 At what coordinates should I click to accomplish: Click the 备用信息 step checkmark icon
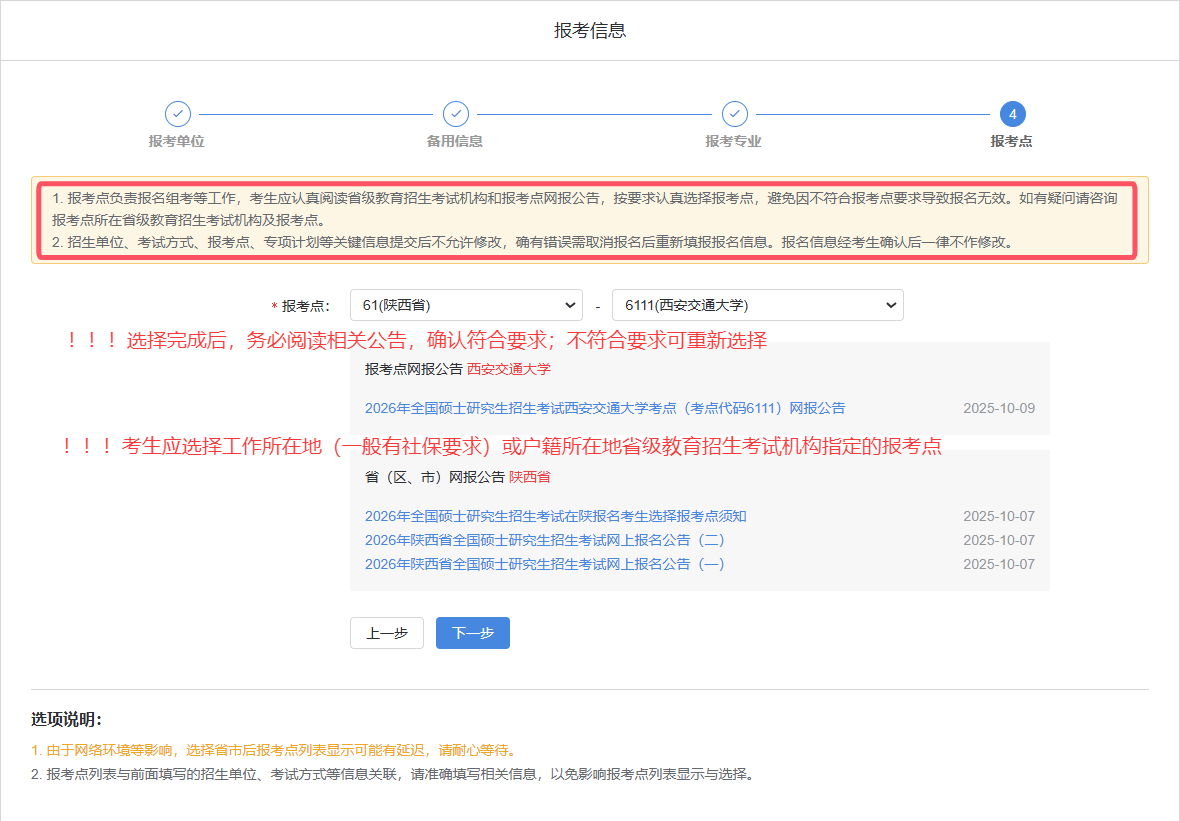(455, 114)
